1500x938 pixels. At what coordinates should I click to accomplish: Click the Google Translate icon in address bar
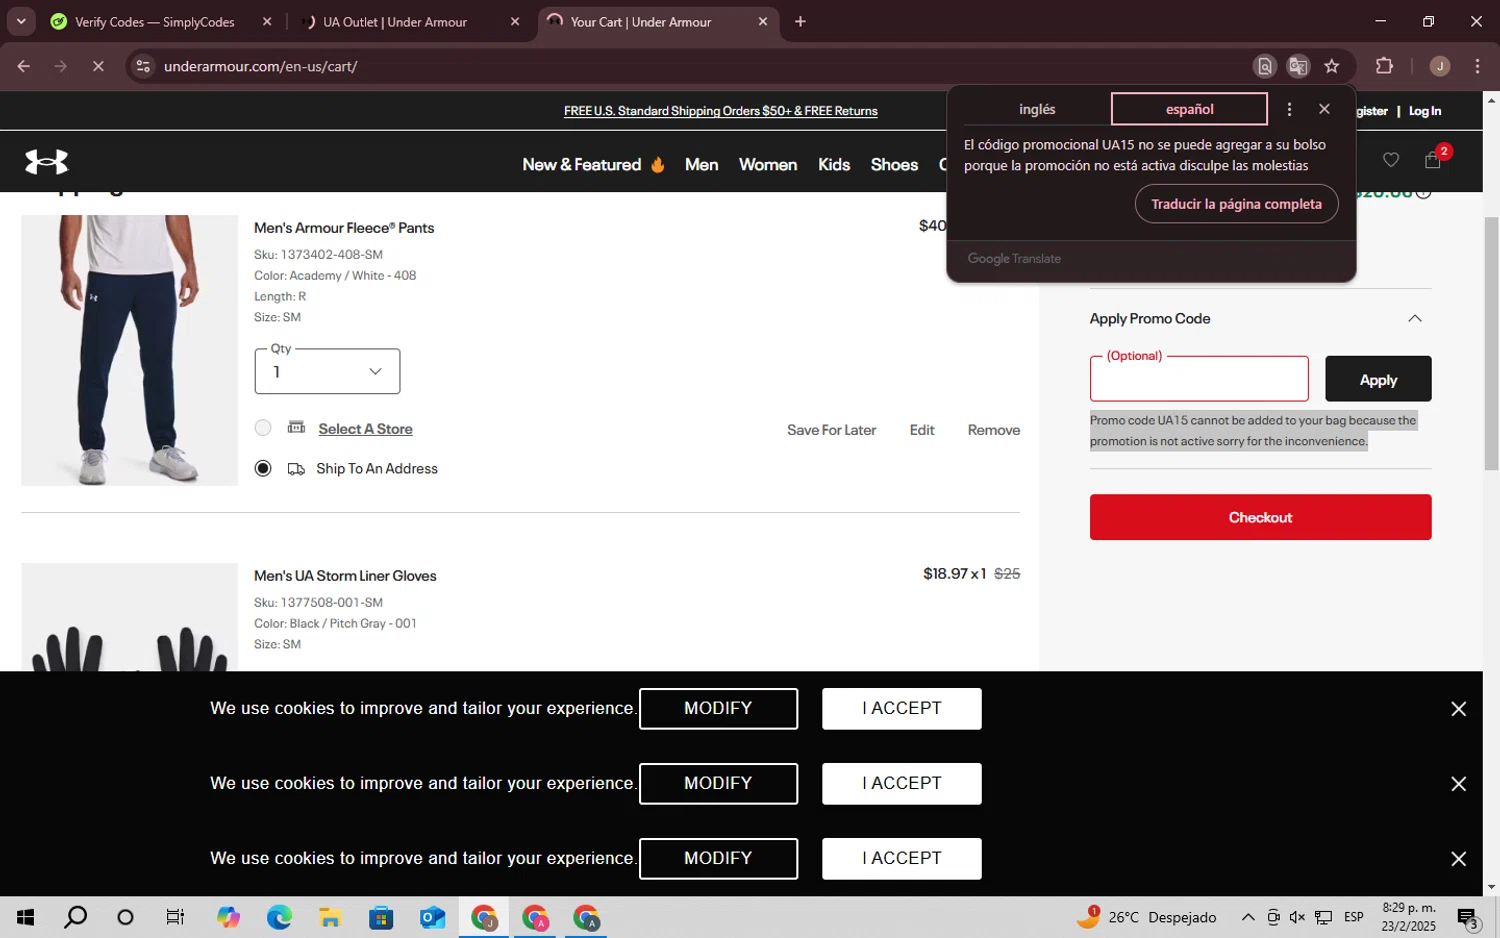coord(1298,66)
